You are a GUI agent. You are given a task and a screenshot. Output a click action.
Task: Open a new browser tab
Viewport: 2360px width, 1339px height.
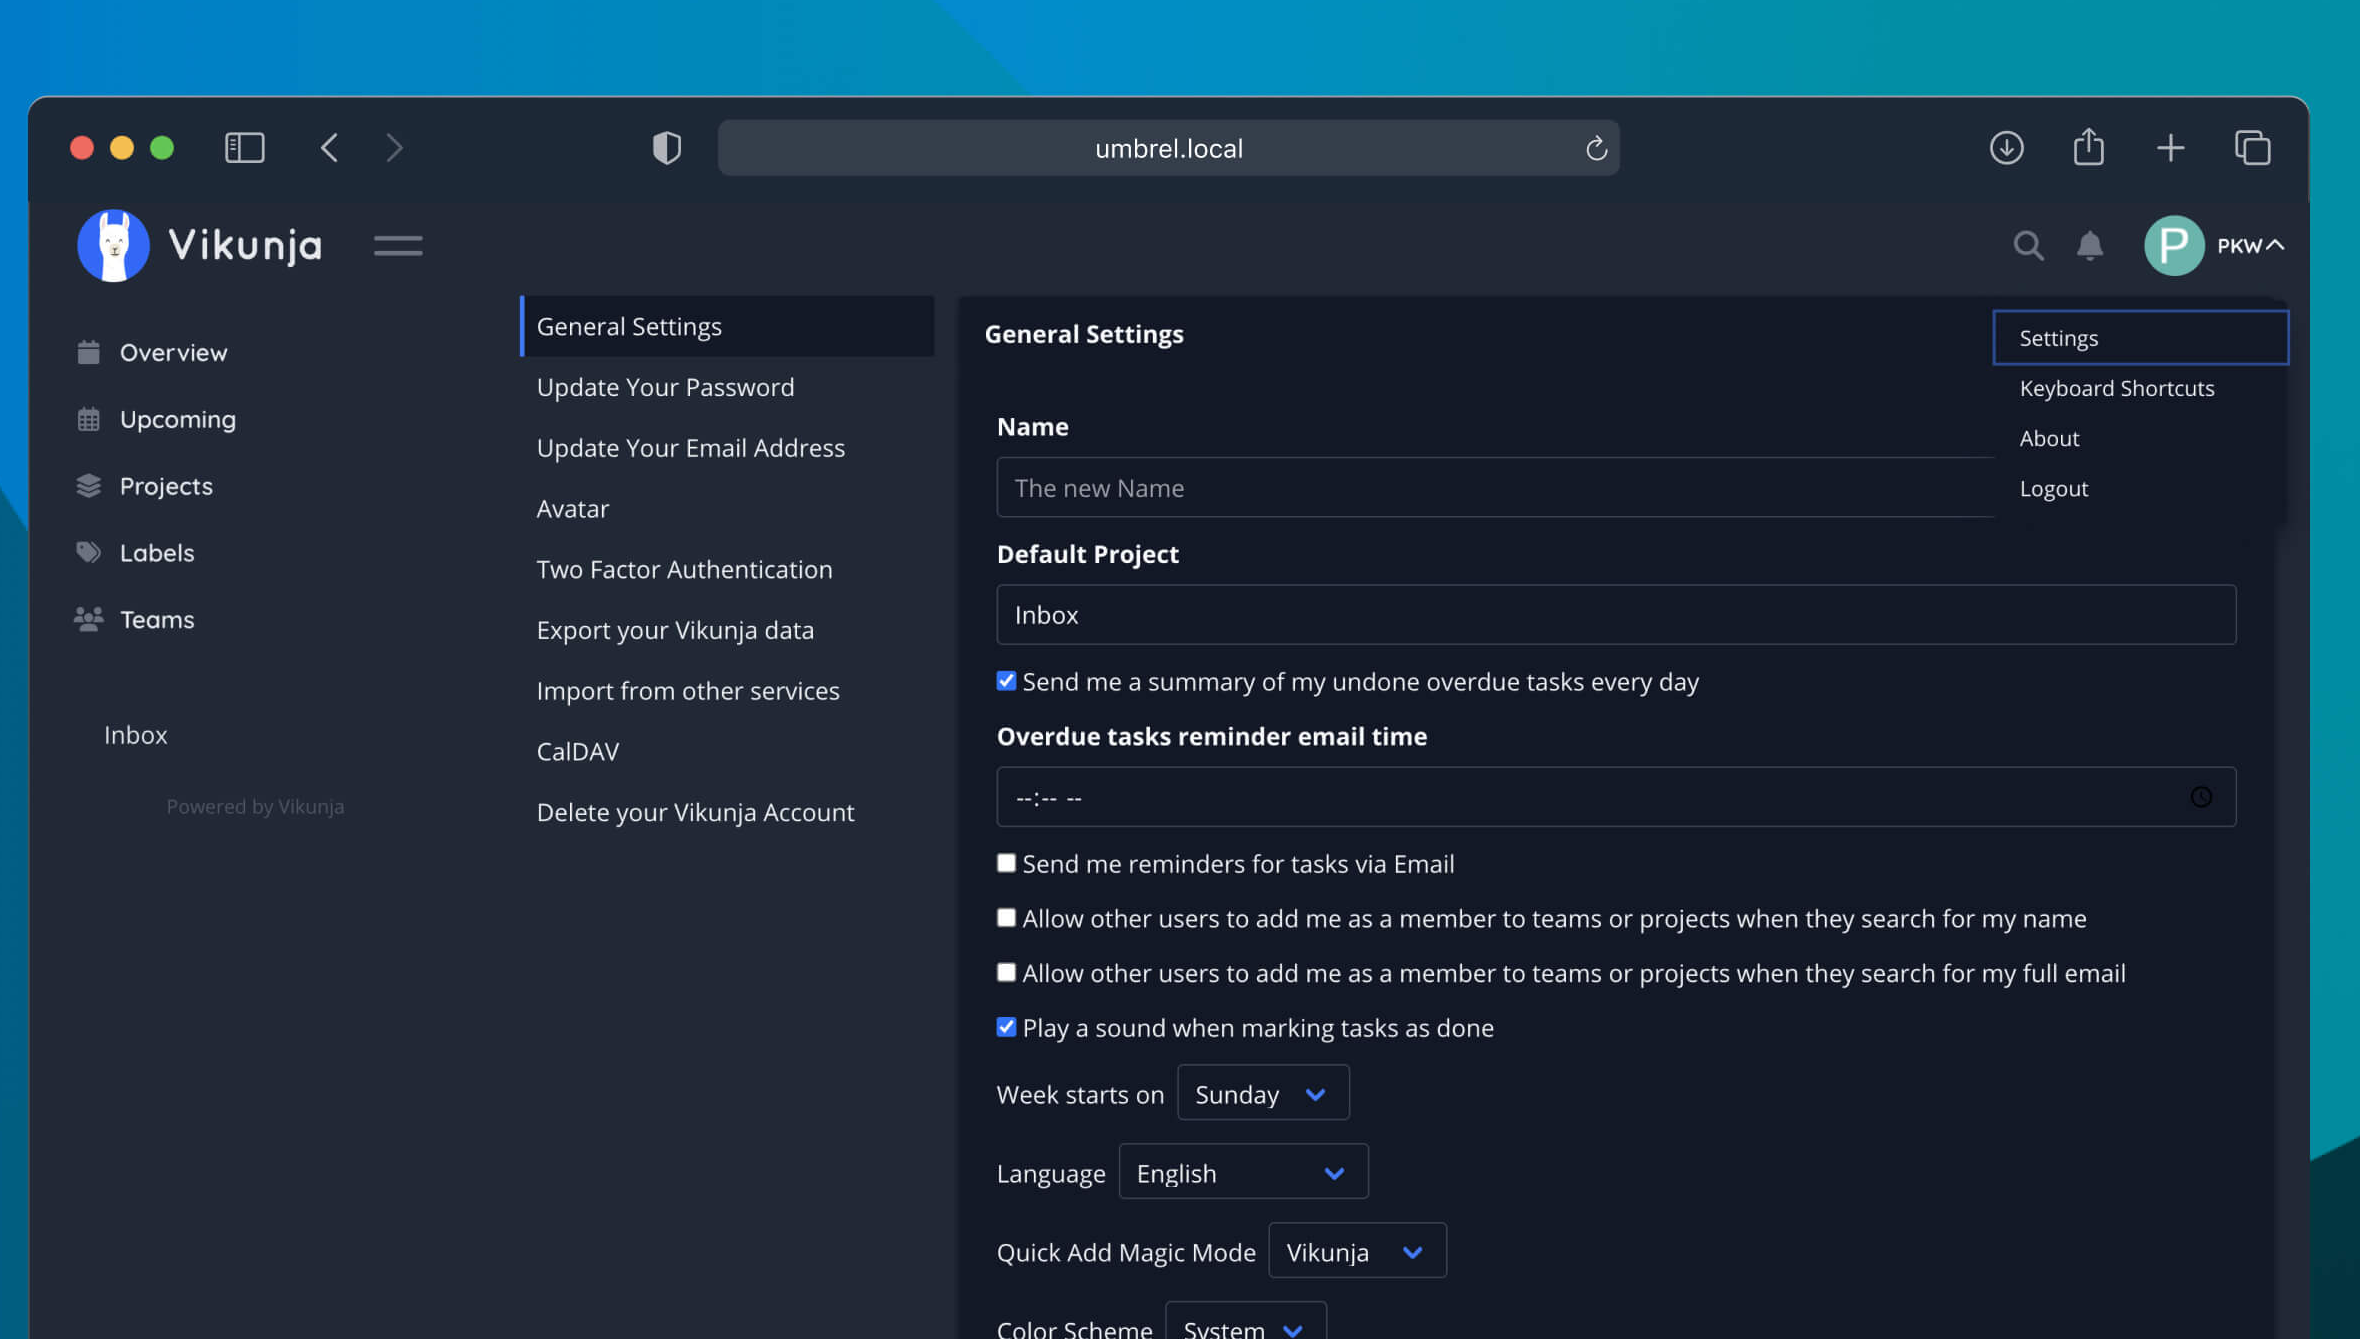(x=2170, y=148)
